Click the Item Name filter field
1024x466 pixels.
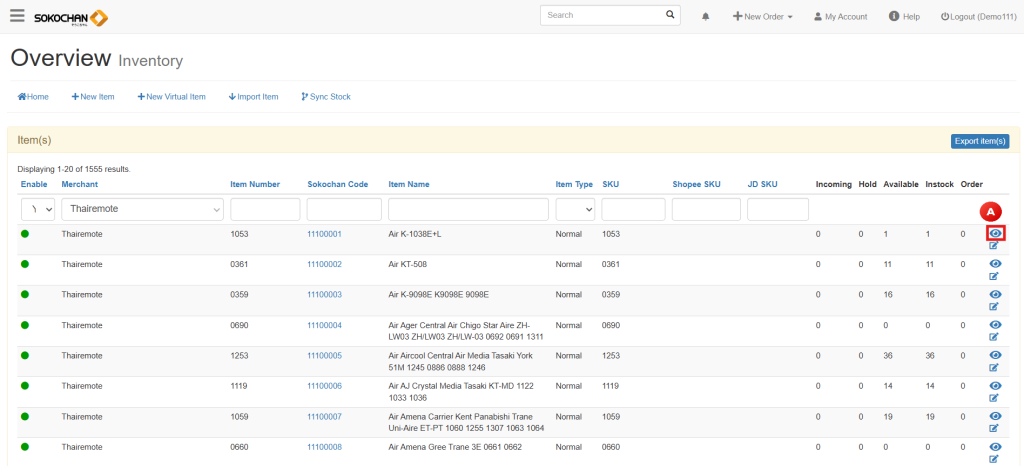click(x=468, y=209)
